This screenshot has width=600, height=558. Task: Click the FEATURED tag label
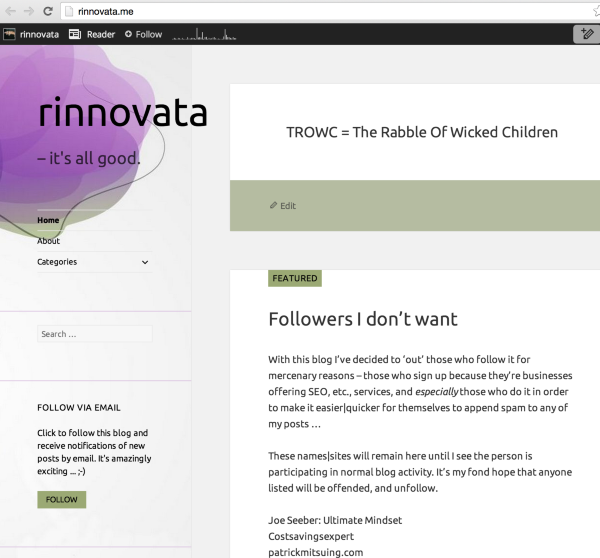(x=294, y=278)
